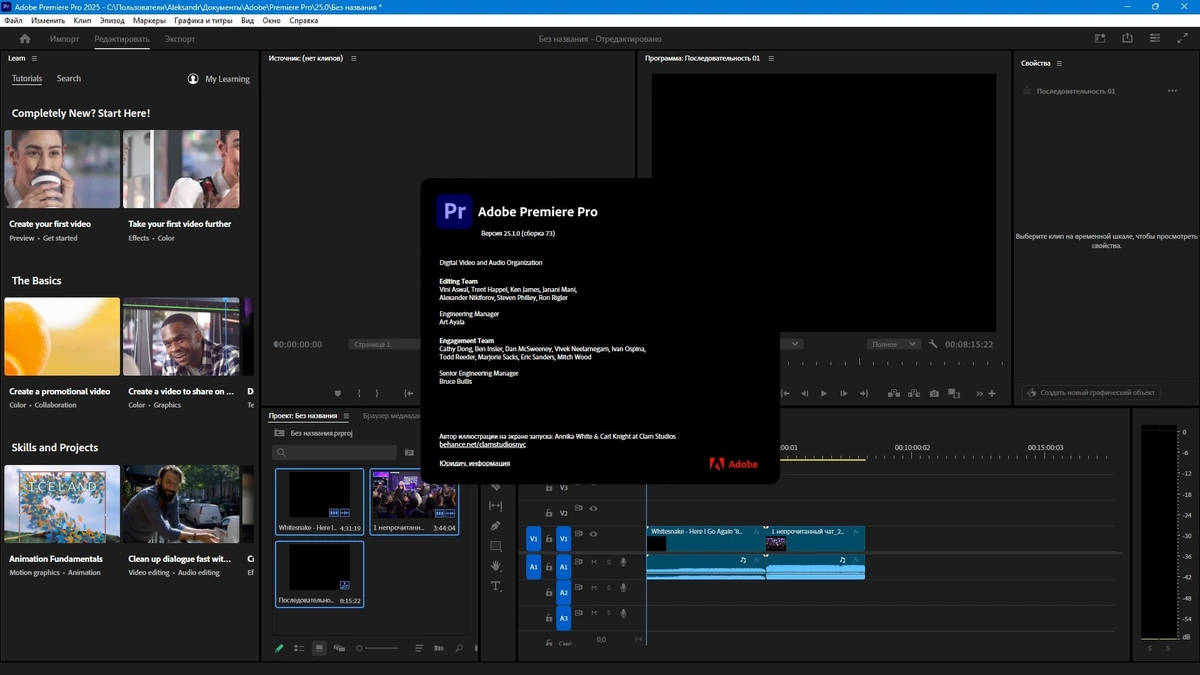This screenshot has height=675, width=1200.
Task: Select the Type tool
Action: [496, 586]
